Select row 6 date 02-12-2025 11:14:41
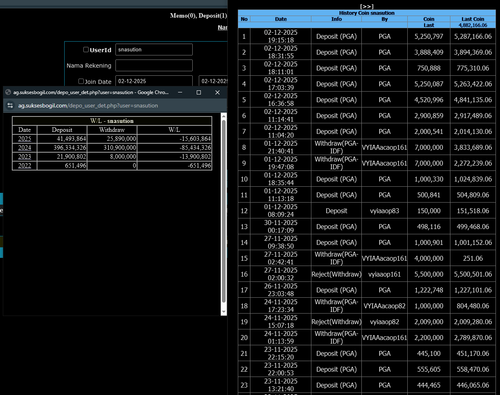500x395 pixels. point(281,116)
